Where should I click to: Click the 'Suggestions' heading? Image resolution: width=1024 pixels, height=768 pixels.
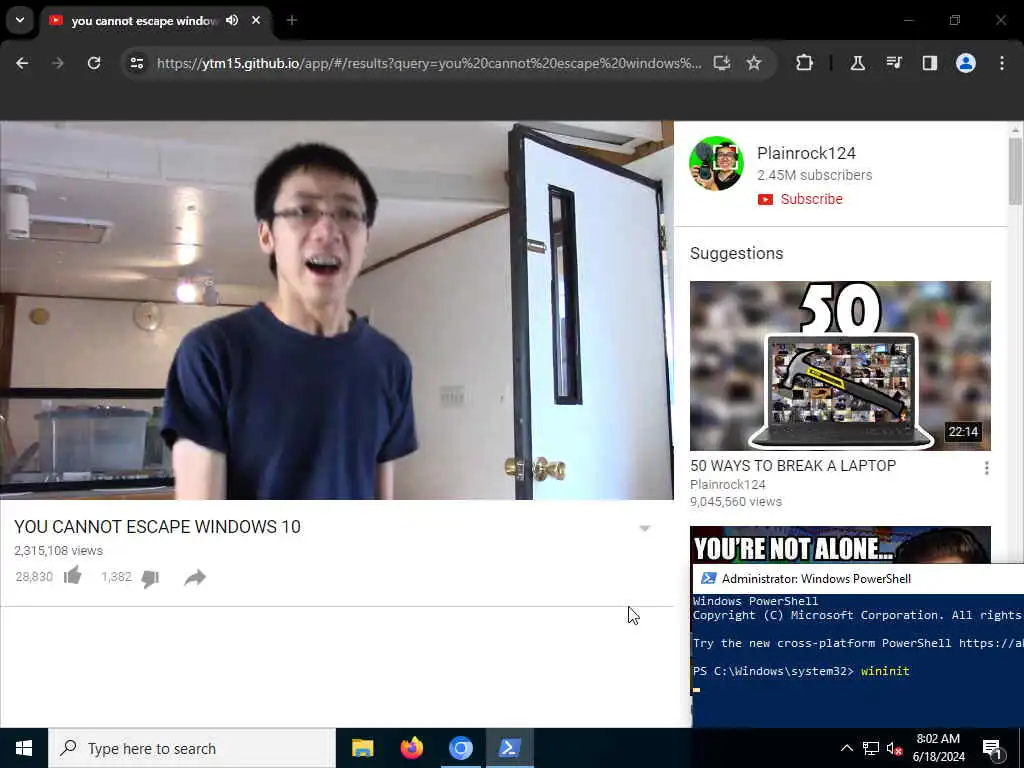coord(737,253)
